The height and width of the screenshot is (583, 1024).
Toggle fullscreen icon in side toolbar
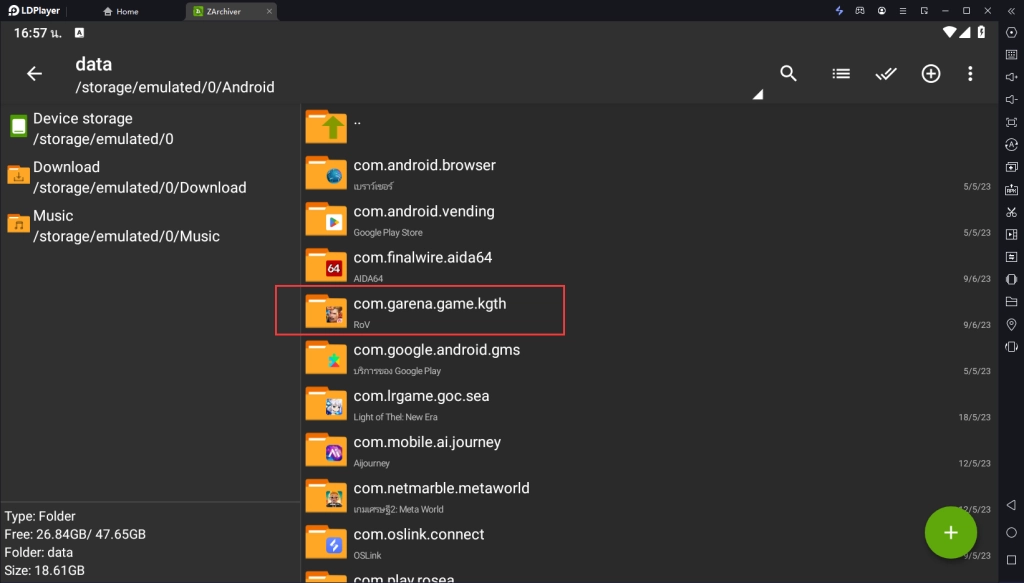(x=1011, y=122)
